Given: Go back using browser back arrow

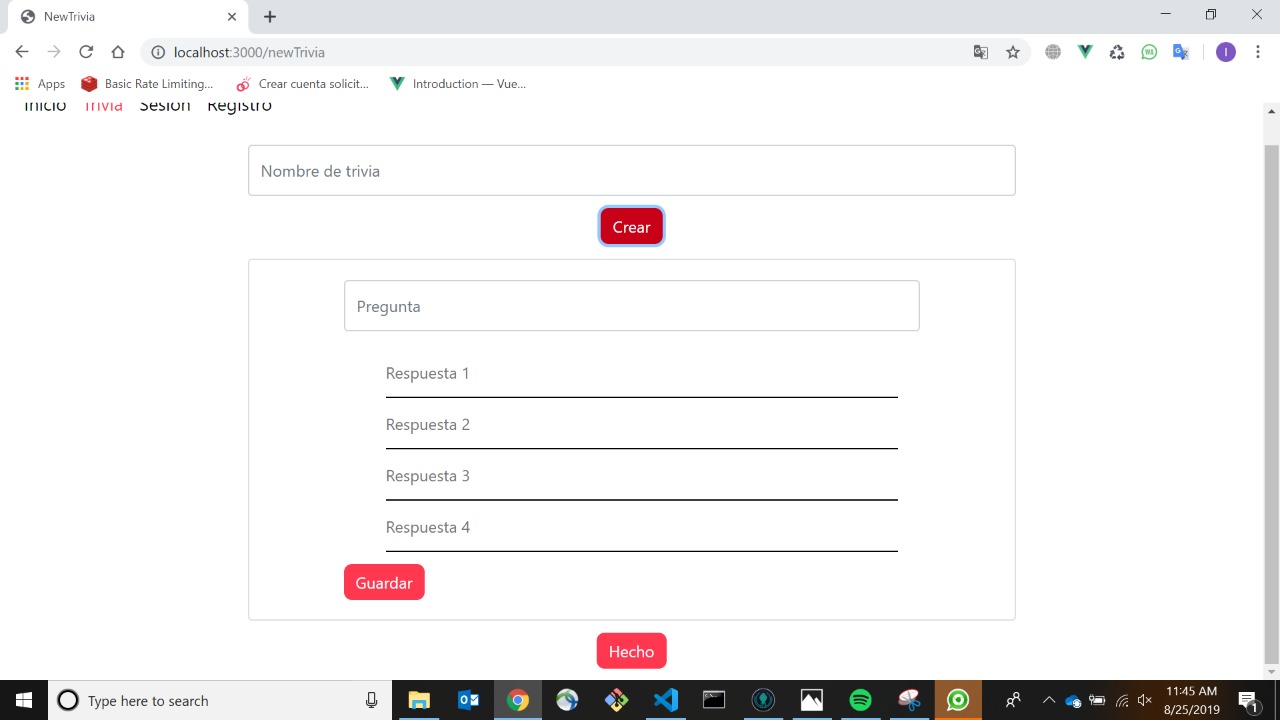Looking at the screenshot, I should [x=22, y=52].
